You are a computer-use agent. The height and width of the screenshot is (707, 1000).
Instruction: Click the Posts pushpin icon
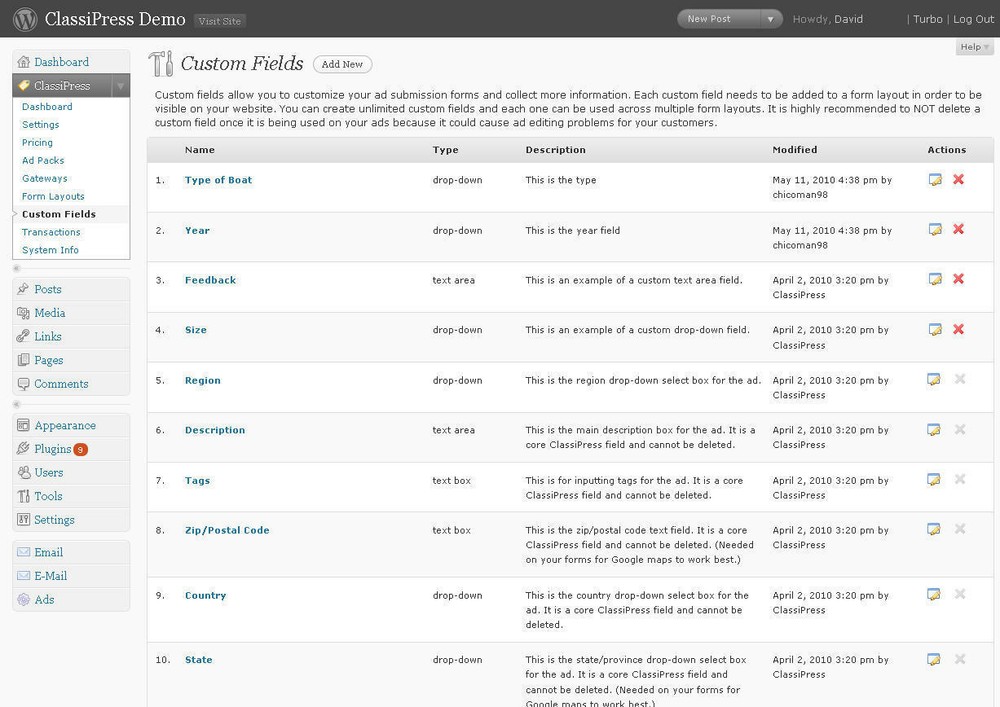coord(24,289)
